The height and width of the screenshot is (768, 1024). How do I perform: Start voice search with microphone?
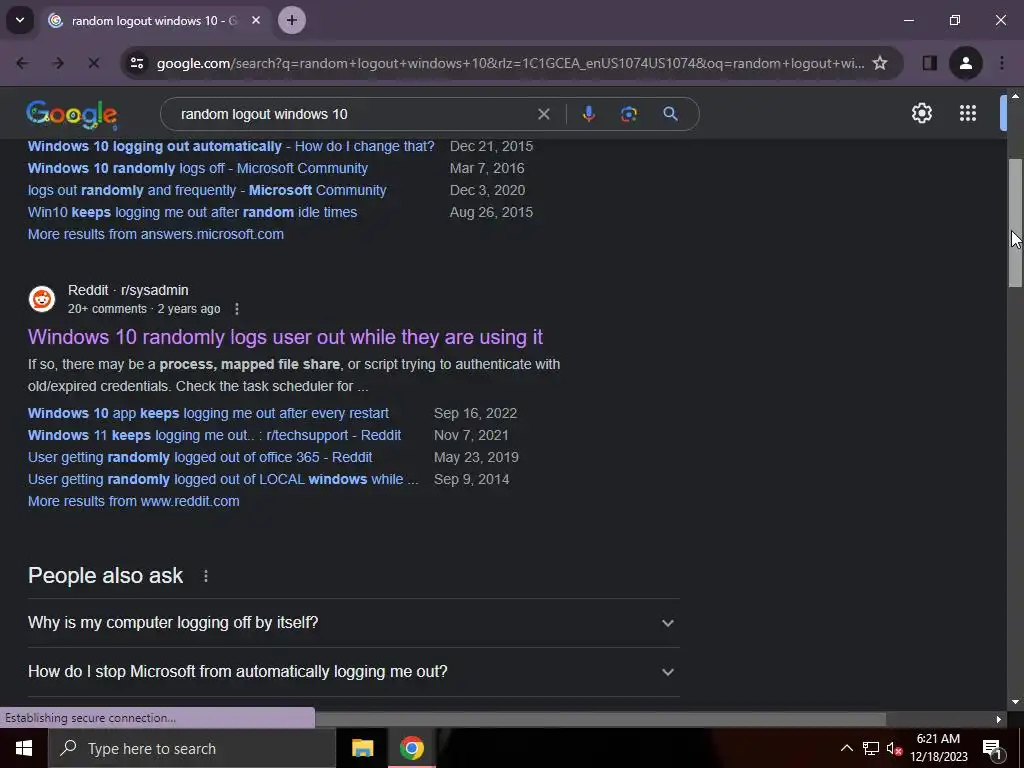(588, 114)
